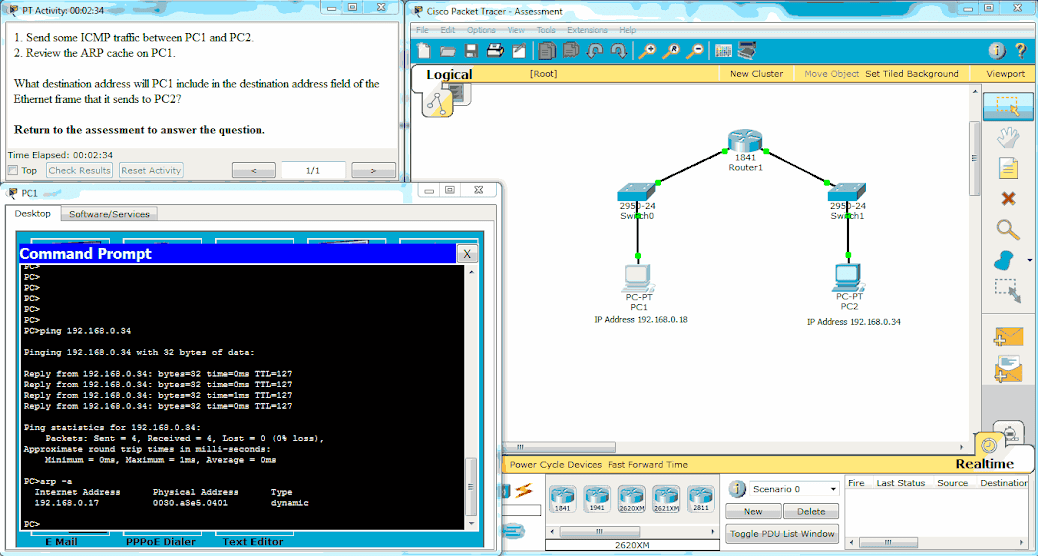
Task: Switch to the Software/Services tab
Action: (109, 214)
